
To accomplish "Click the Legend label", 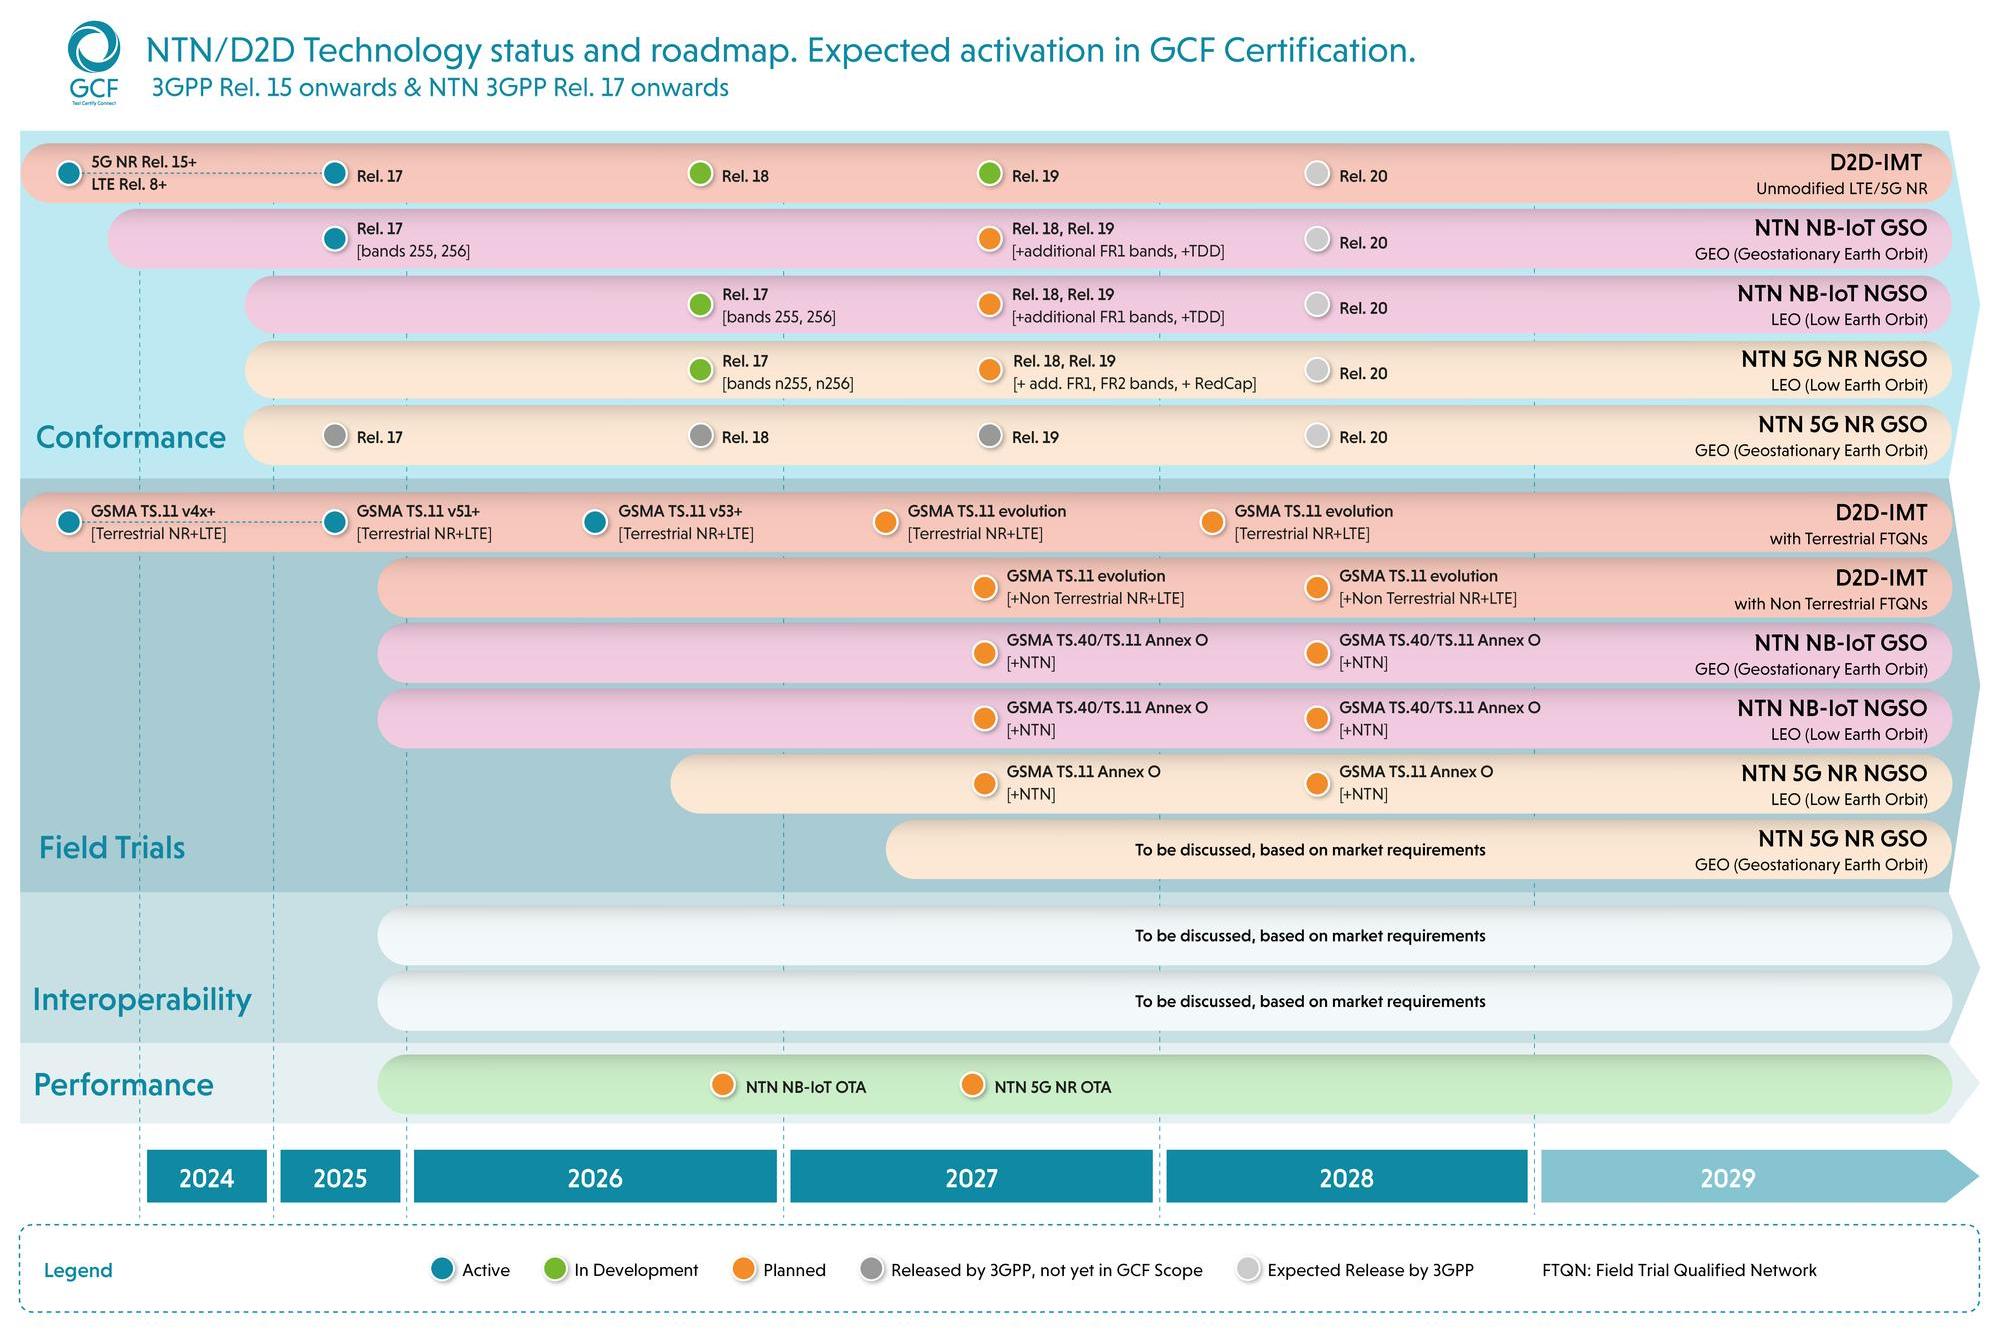I will click(x=78, y=1270).
